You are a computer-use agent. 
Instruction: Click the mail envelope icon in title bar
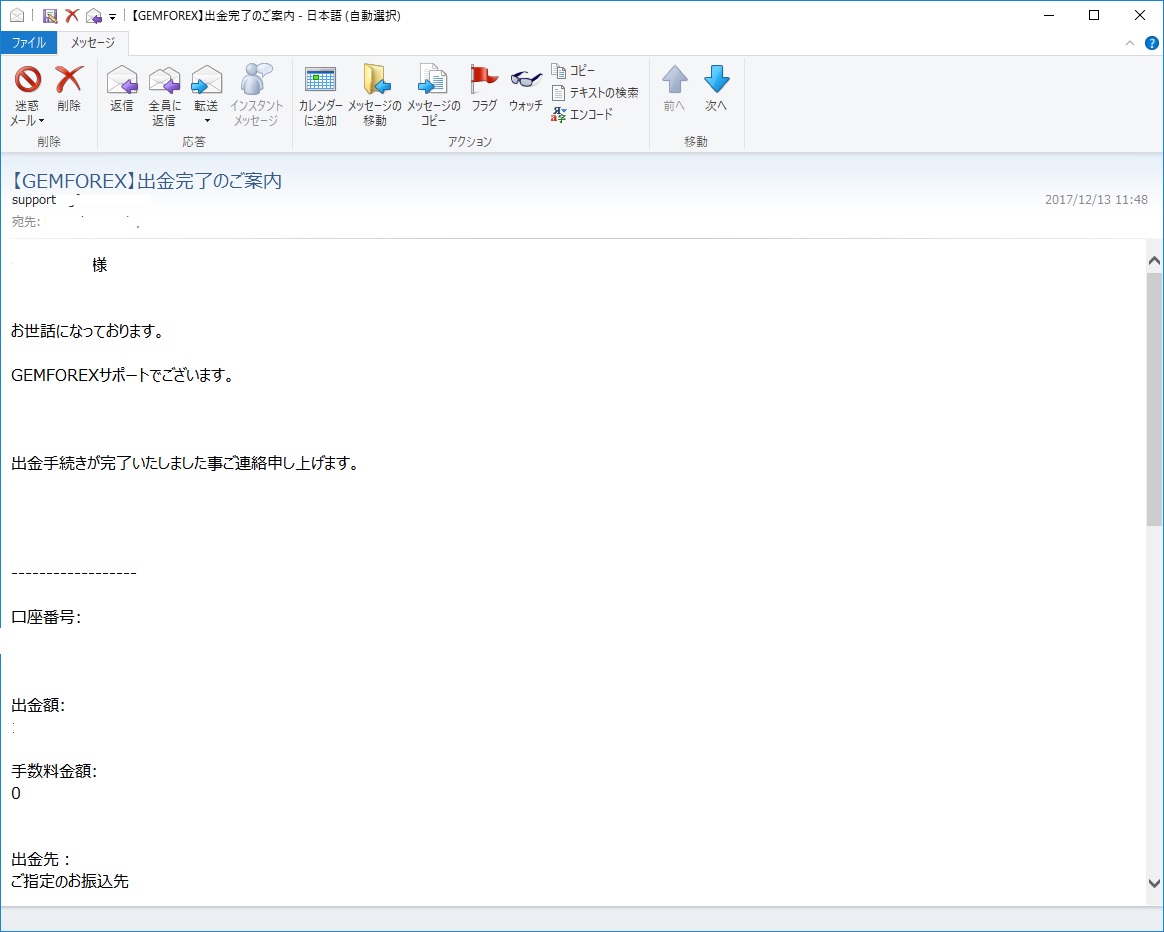pos(16,16)
